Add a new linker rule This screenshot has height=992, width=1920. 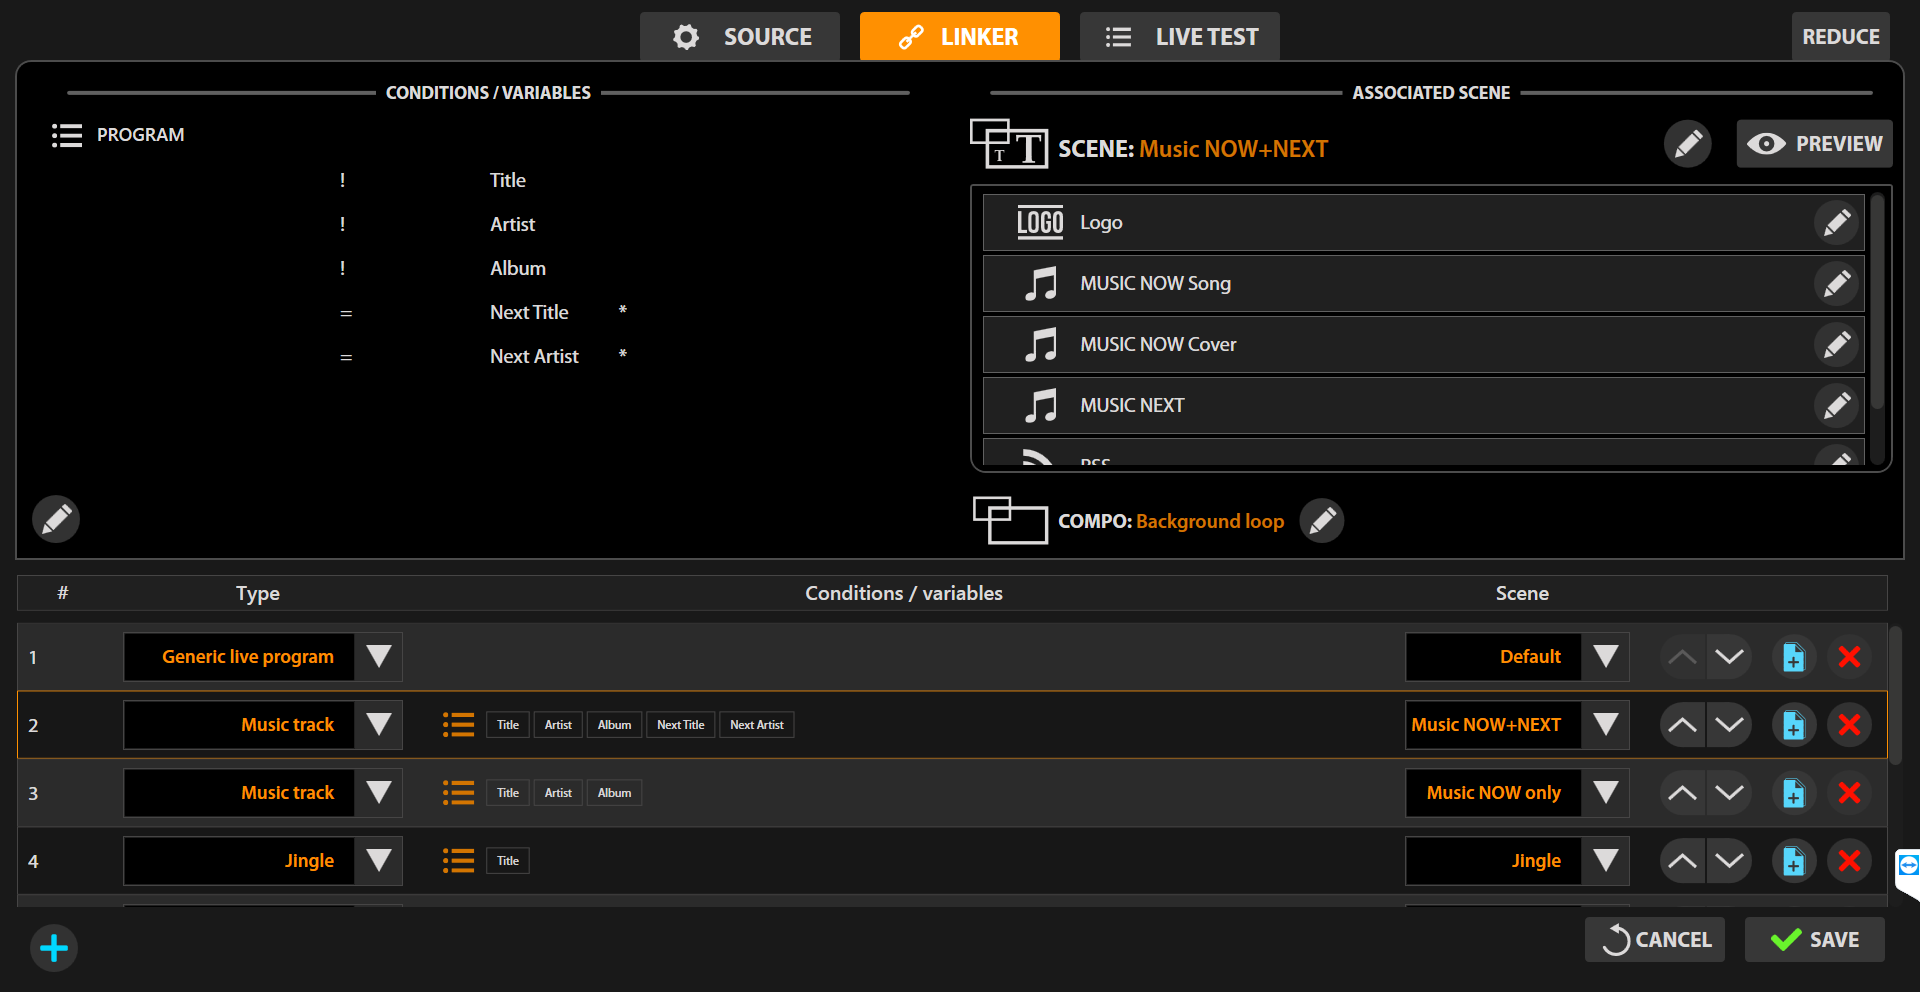54,948
